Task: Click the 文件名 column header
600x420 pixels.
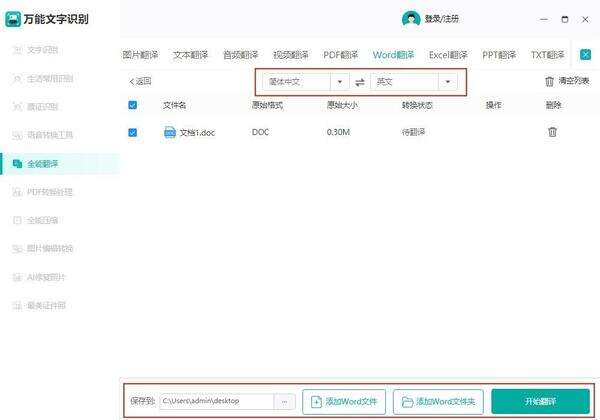Action: tap(174, 105)
